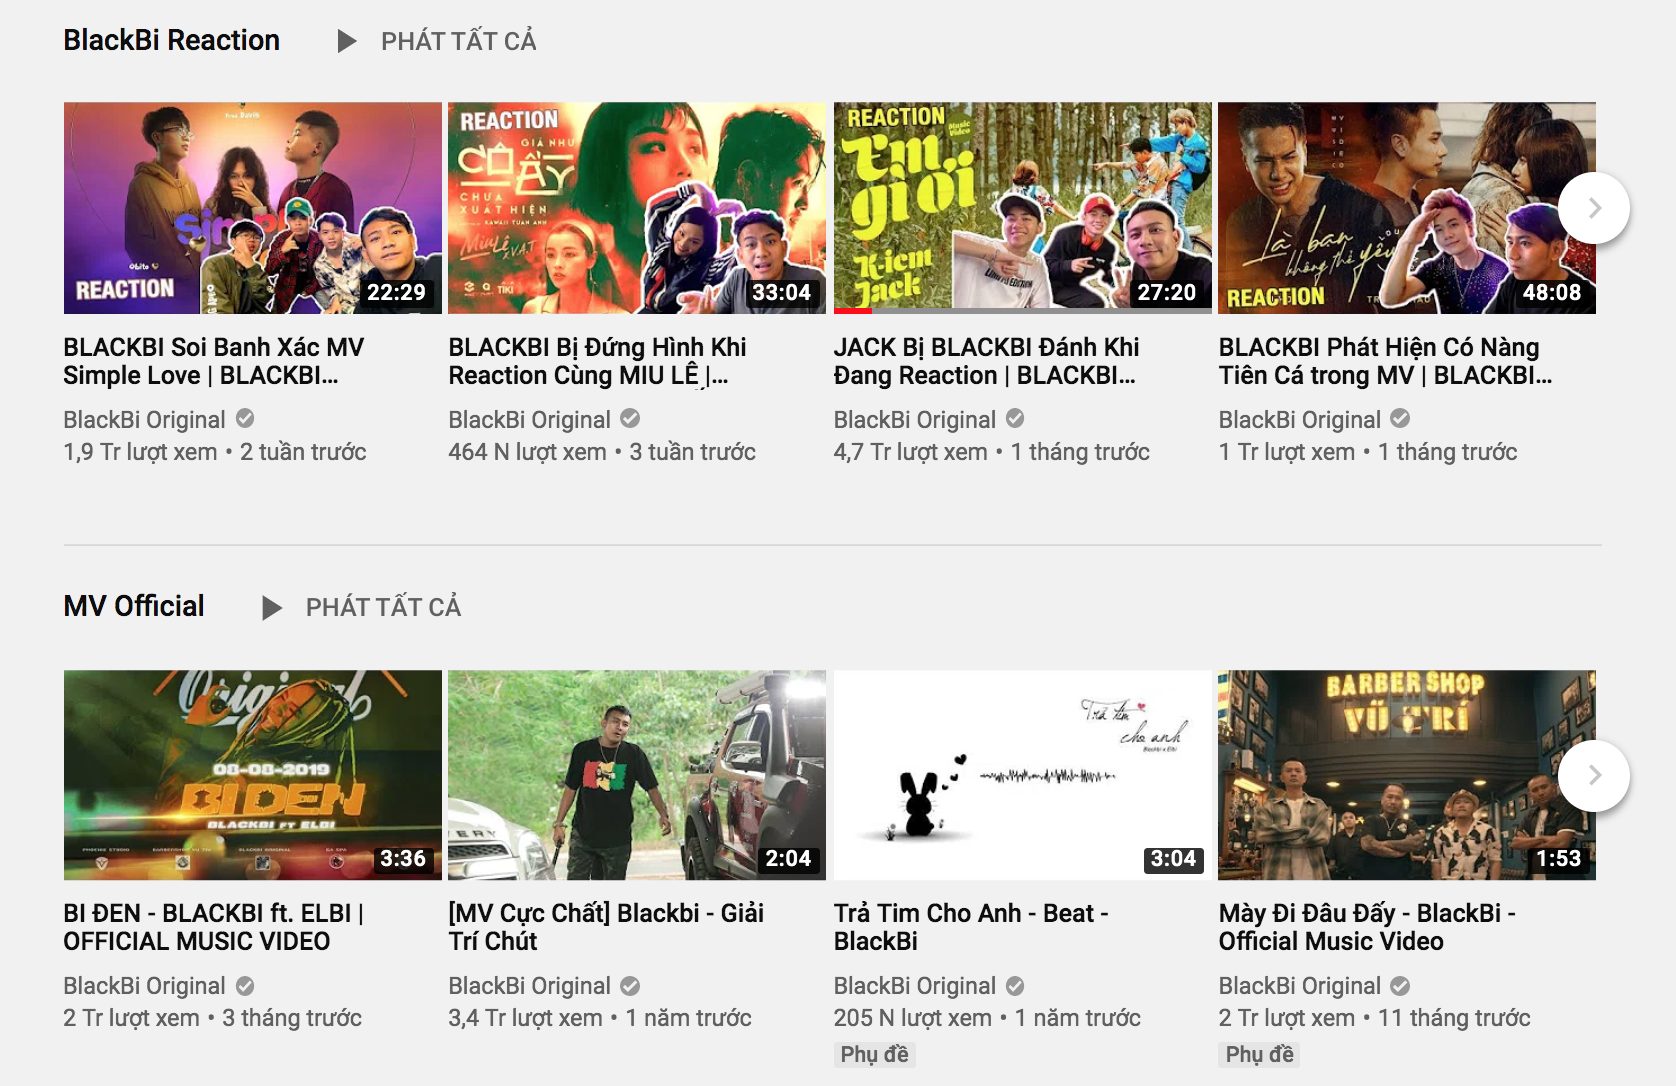Click verified badge under Simple Love reaction video
Screen dimensions: 1676x1086
(x=245, y=419)
